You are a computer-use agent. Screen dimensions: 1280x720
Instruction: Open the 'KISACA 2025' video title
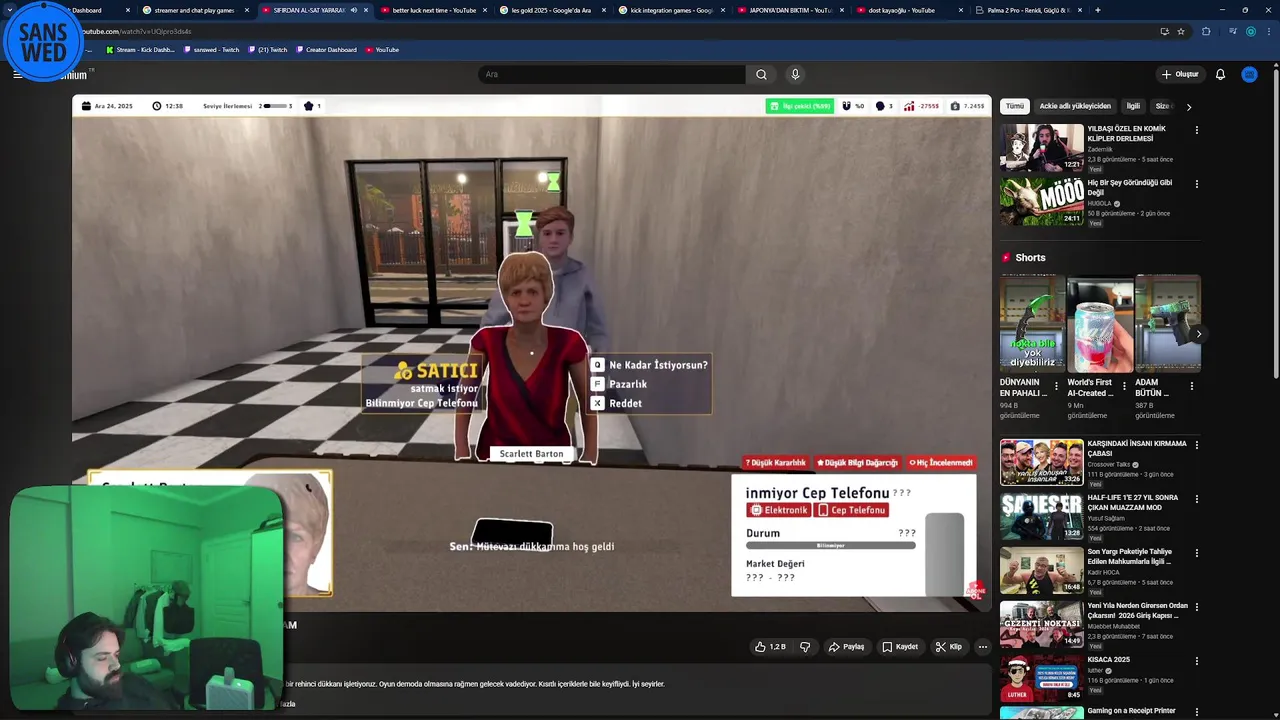[1108, 660]
